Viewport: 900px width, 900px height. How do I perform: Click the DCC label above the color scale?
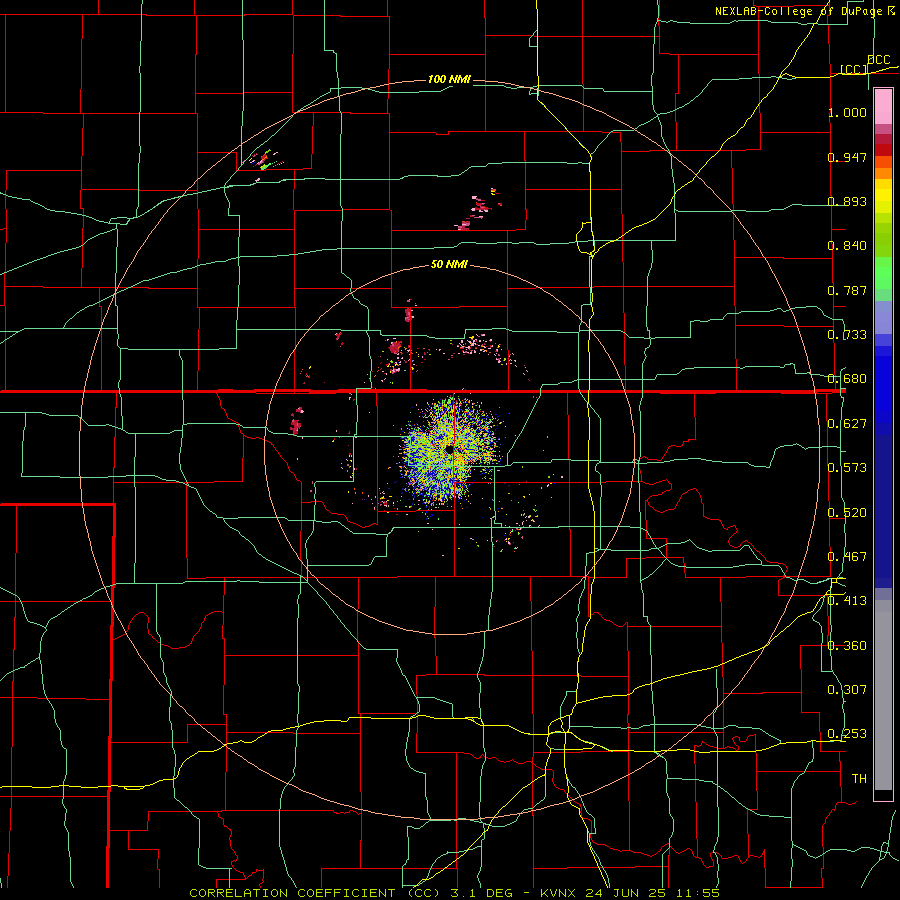pyautogui.click(x=878, y=60)
